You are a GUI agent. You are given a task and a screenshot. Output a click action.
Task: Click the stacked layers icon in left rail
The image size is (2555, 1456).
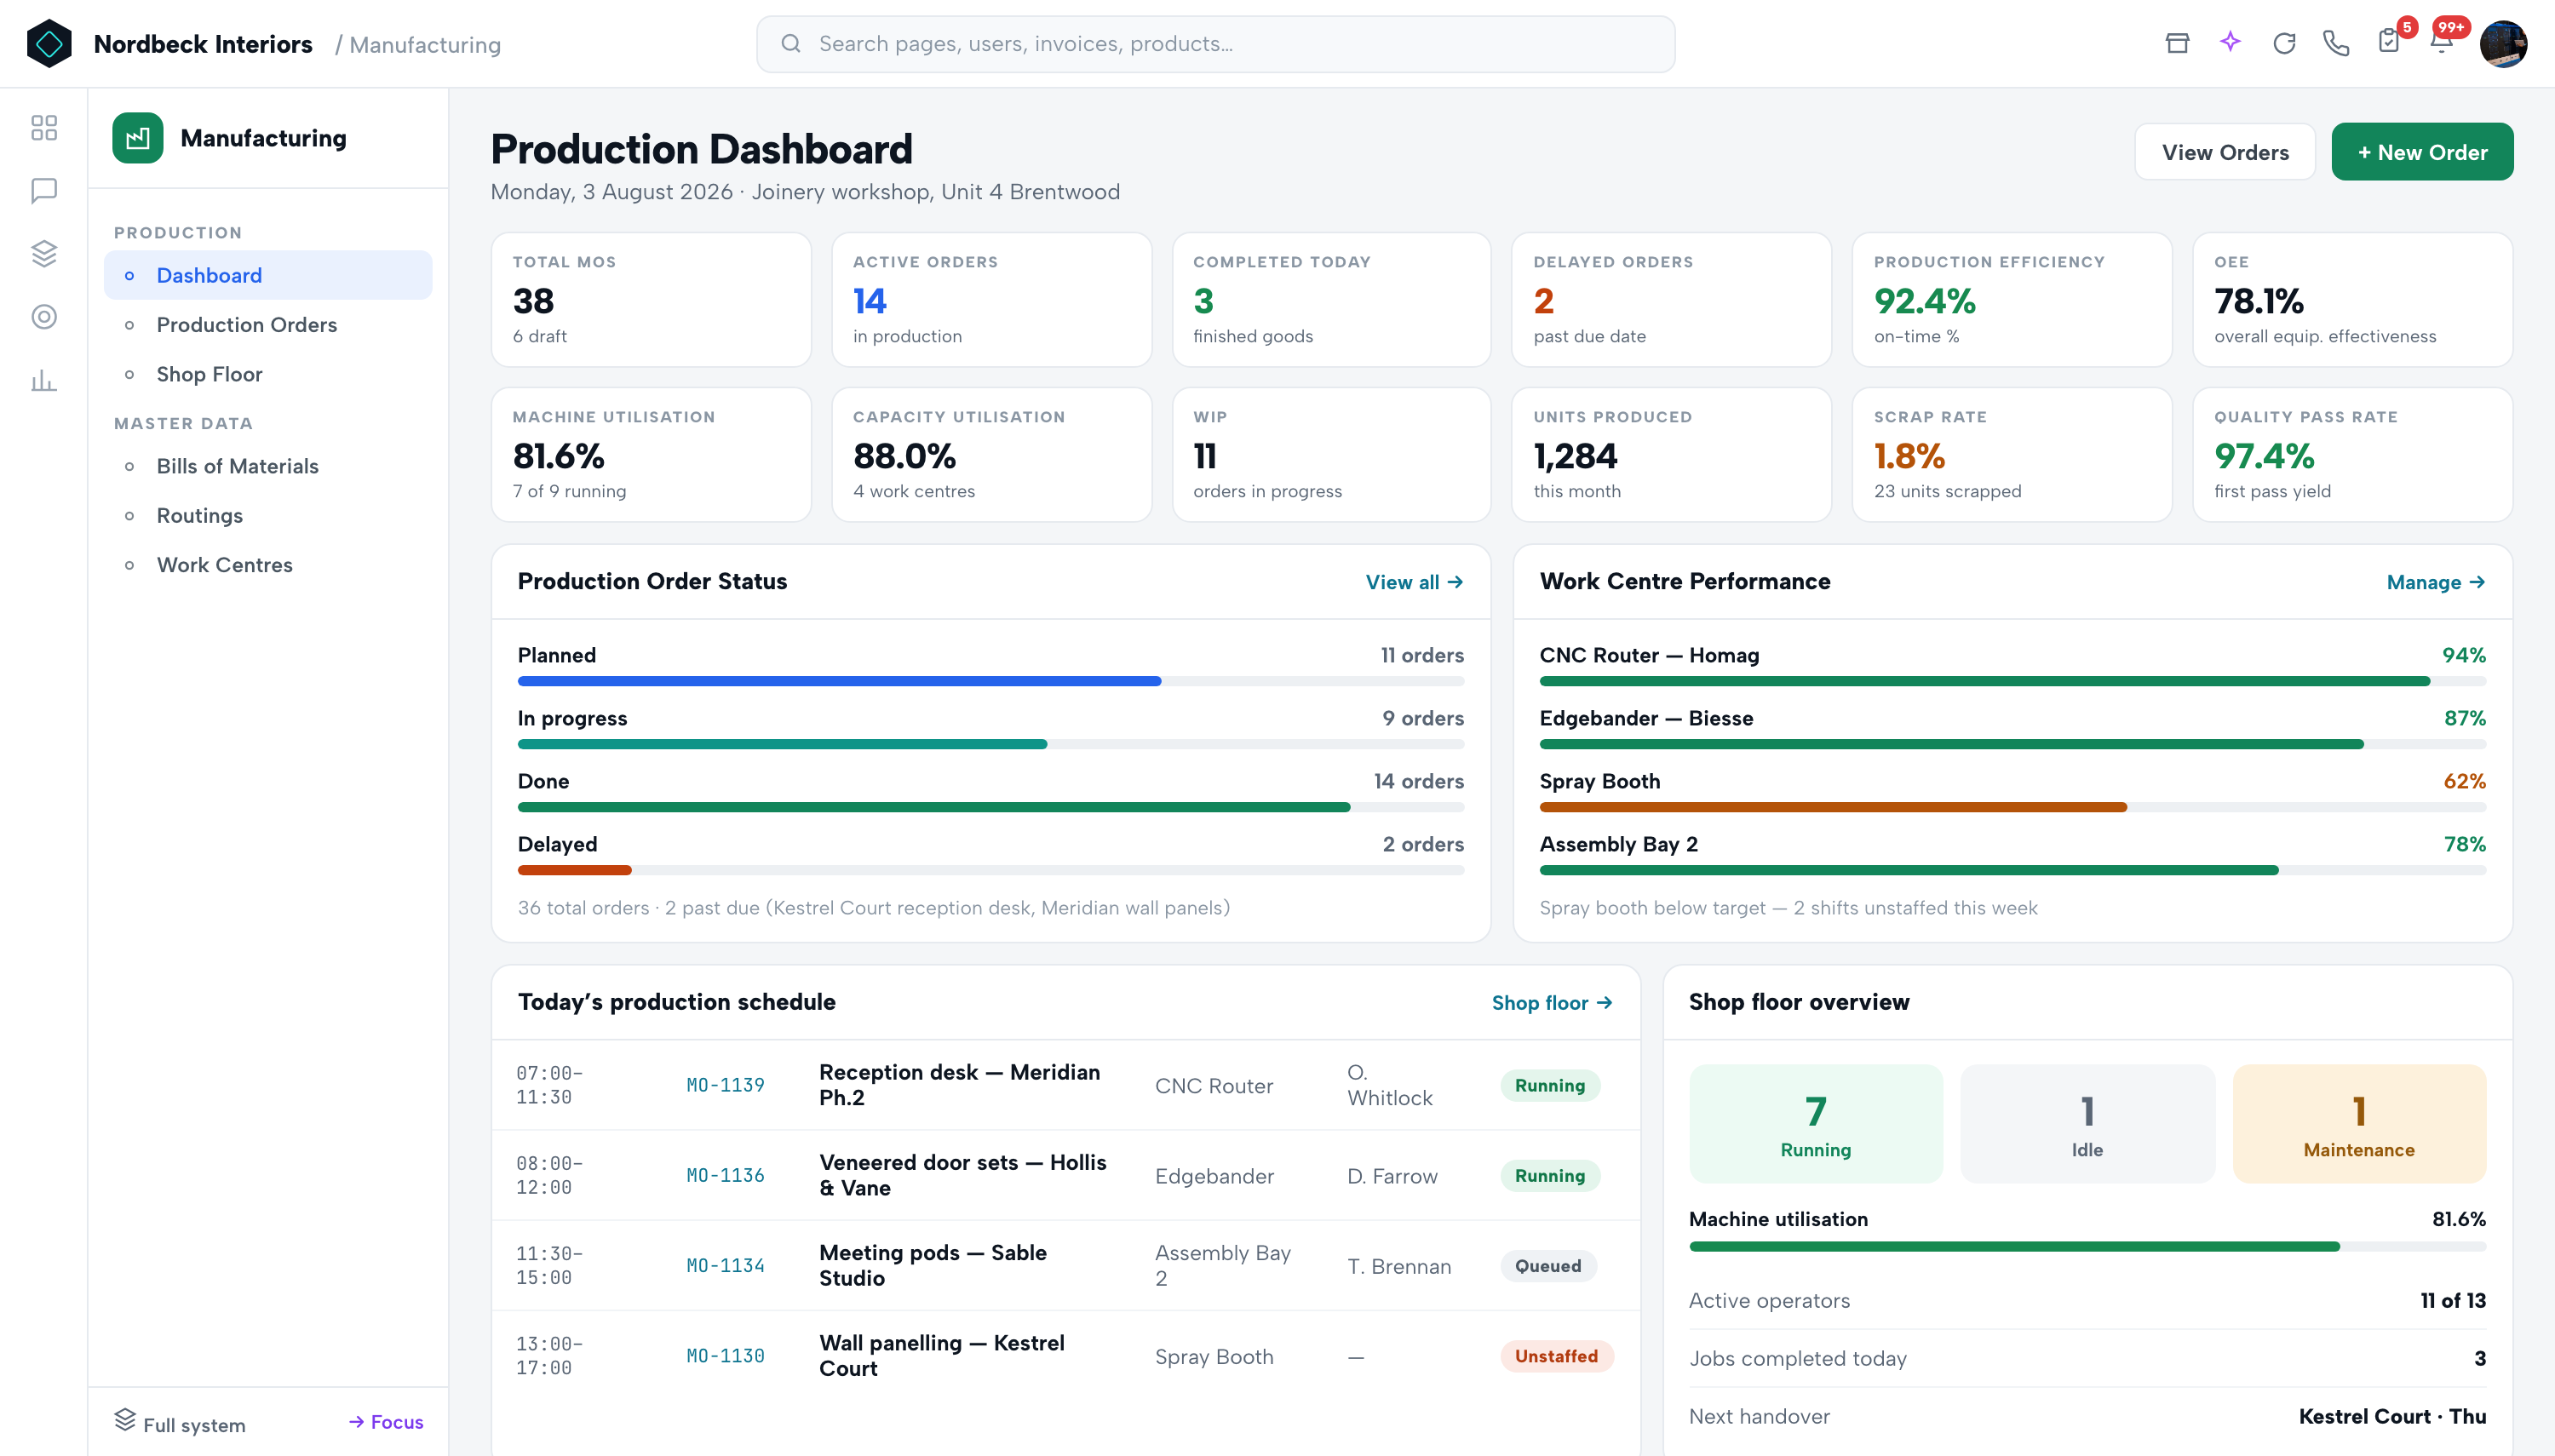click(x=44, y=253)
